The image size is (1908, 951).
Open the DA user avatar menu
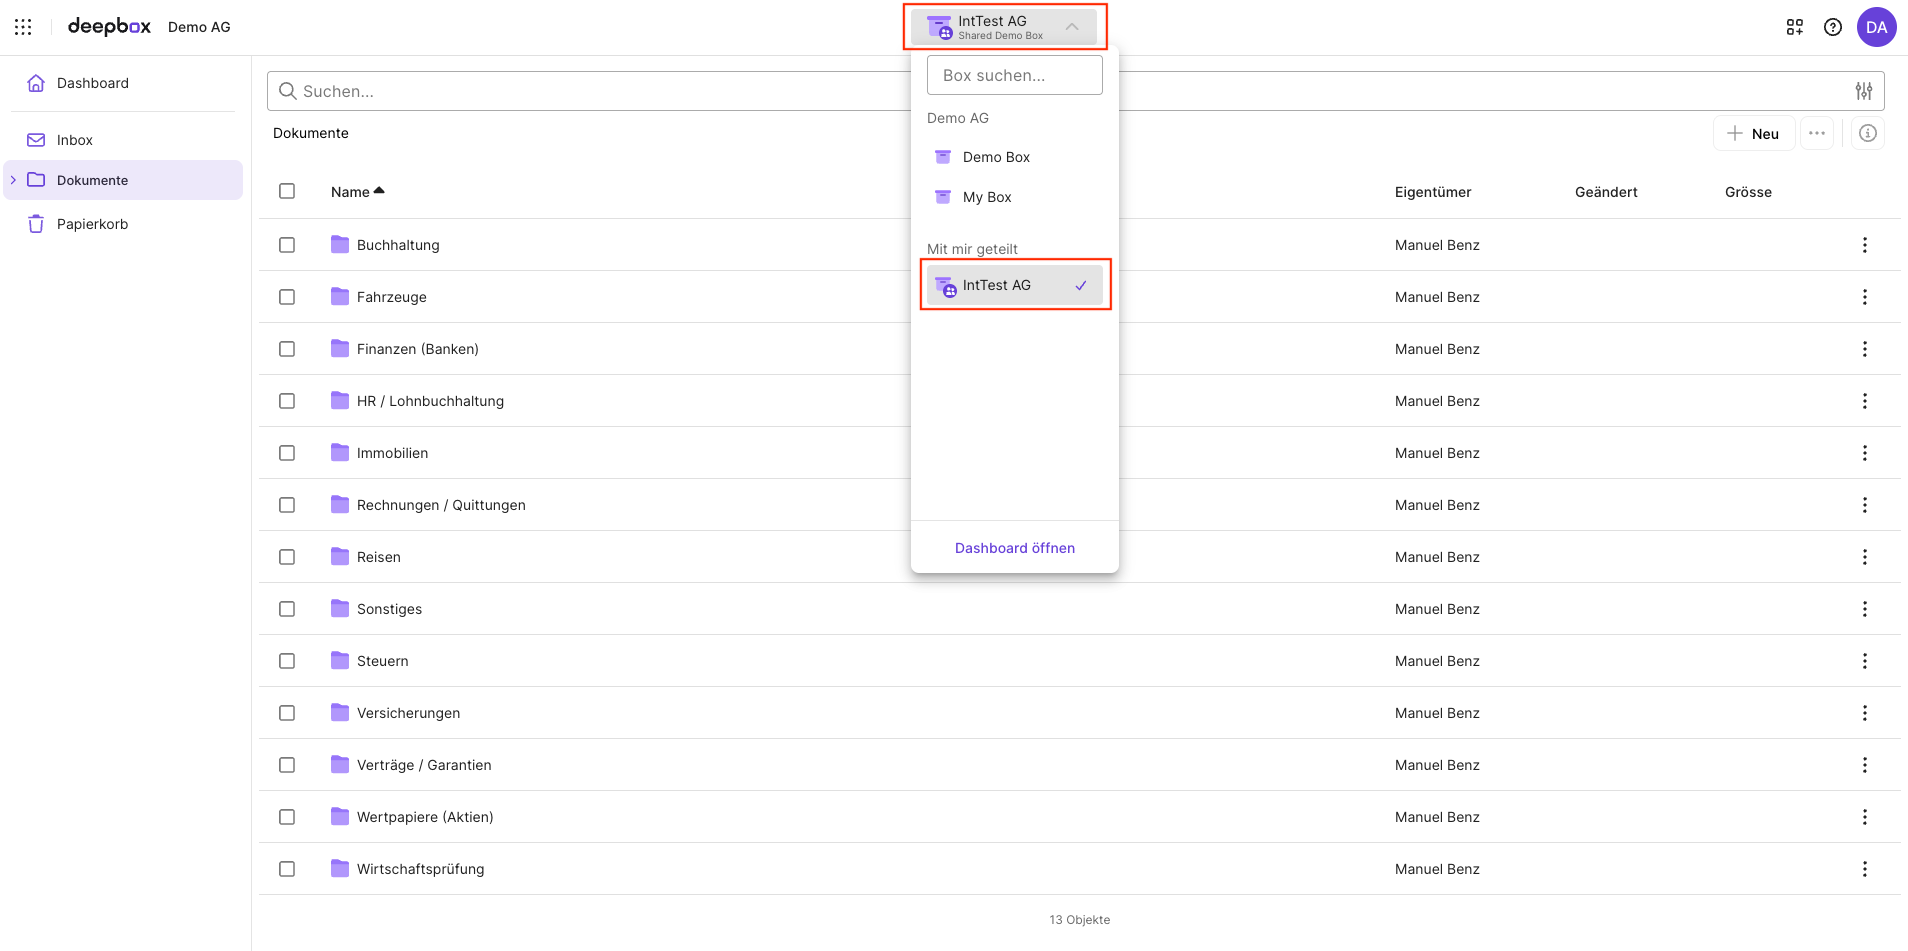[1876, 27]
